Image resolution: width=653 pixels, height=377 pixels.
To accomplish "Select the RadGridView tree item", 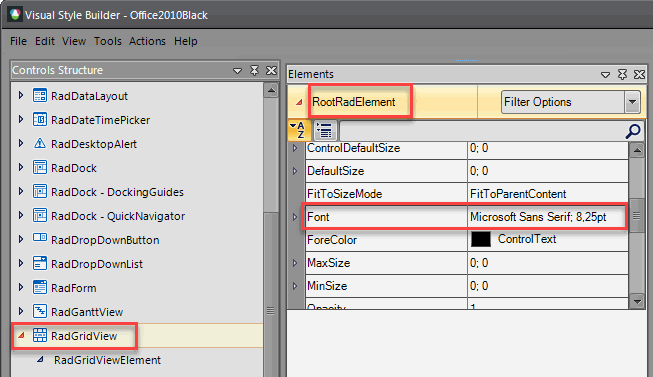I will (x=84, y=336).
